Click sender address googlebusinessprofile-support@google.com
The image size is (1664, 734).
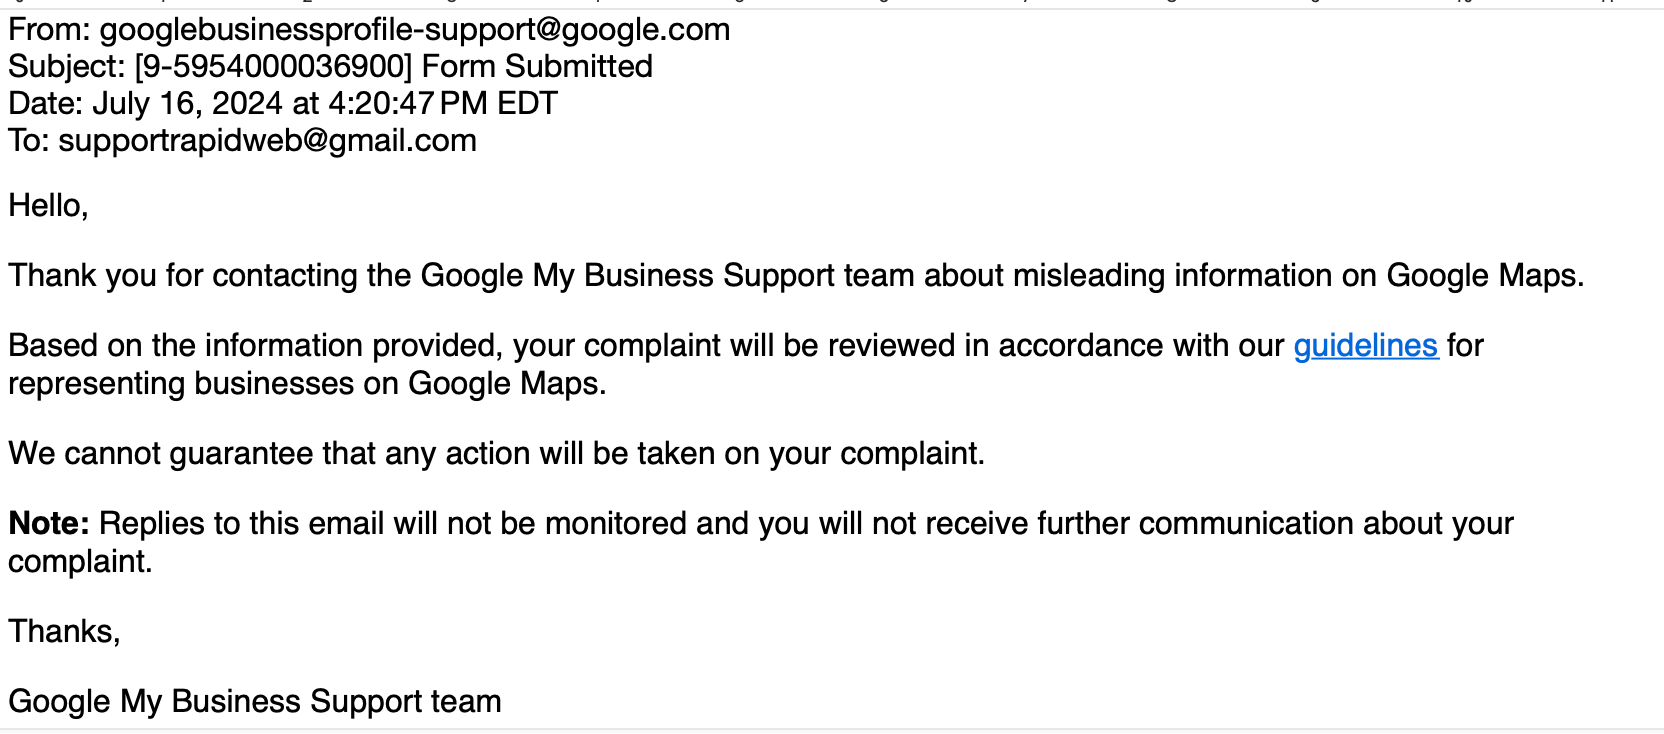click(415, 30)
